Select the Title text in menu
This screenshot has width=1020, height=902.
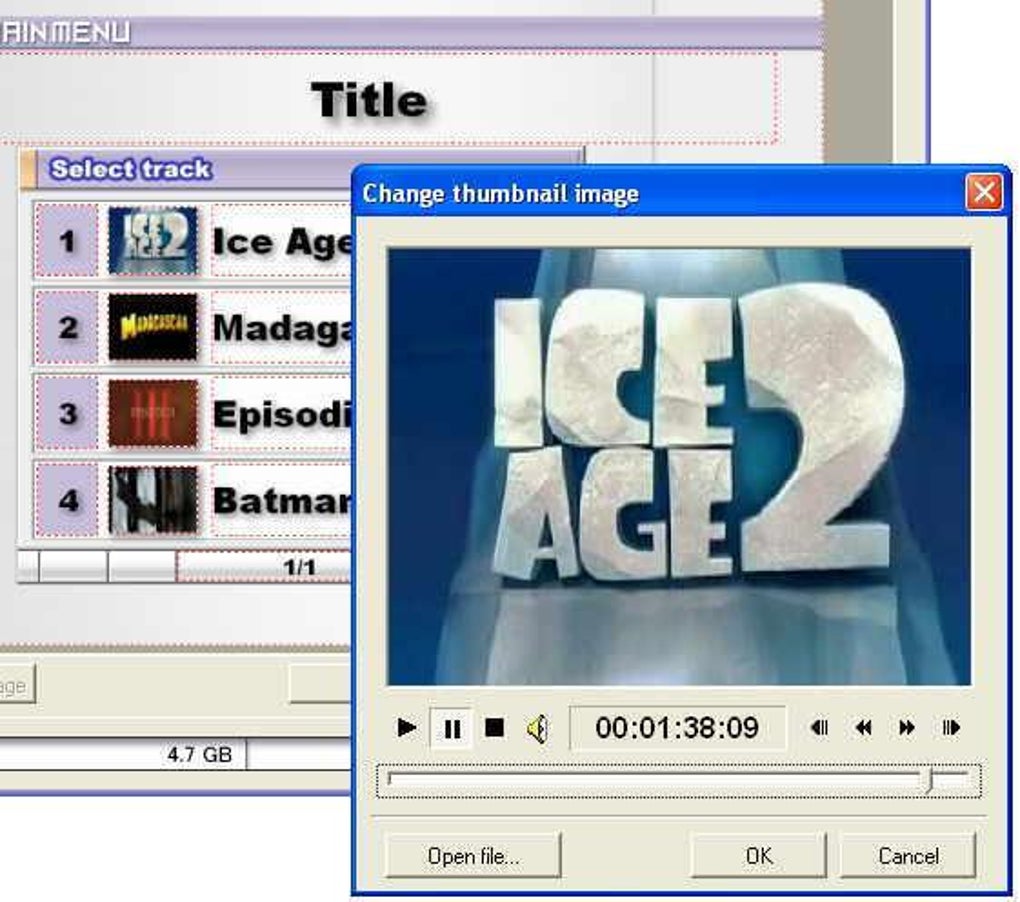[369, 99]
